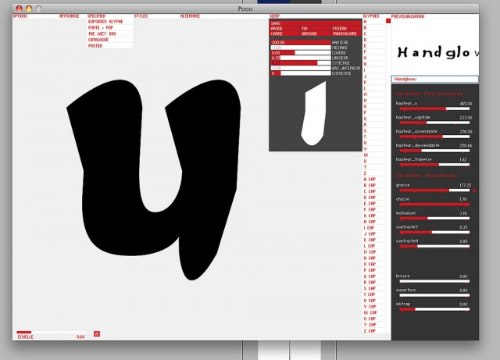
Task: Adjust the serif COURBE slider
Action: coord(301,53)
